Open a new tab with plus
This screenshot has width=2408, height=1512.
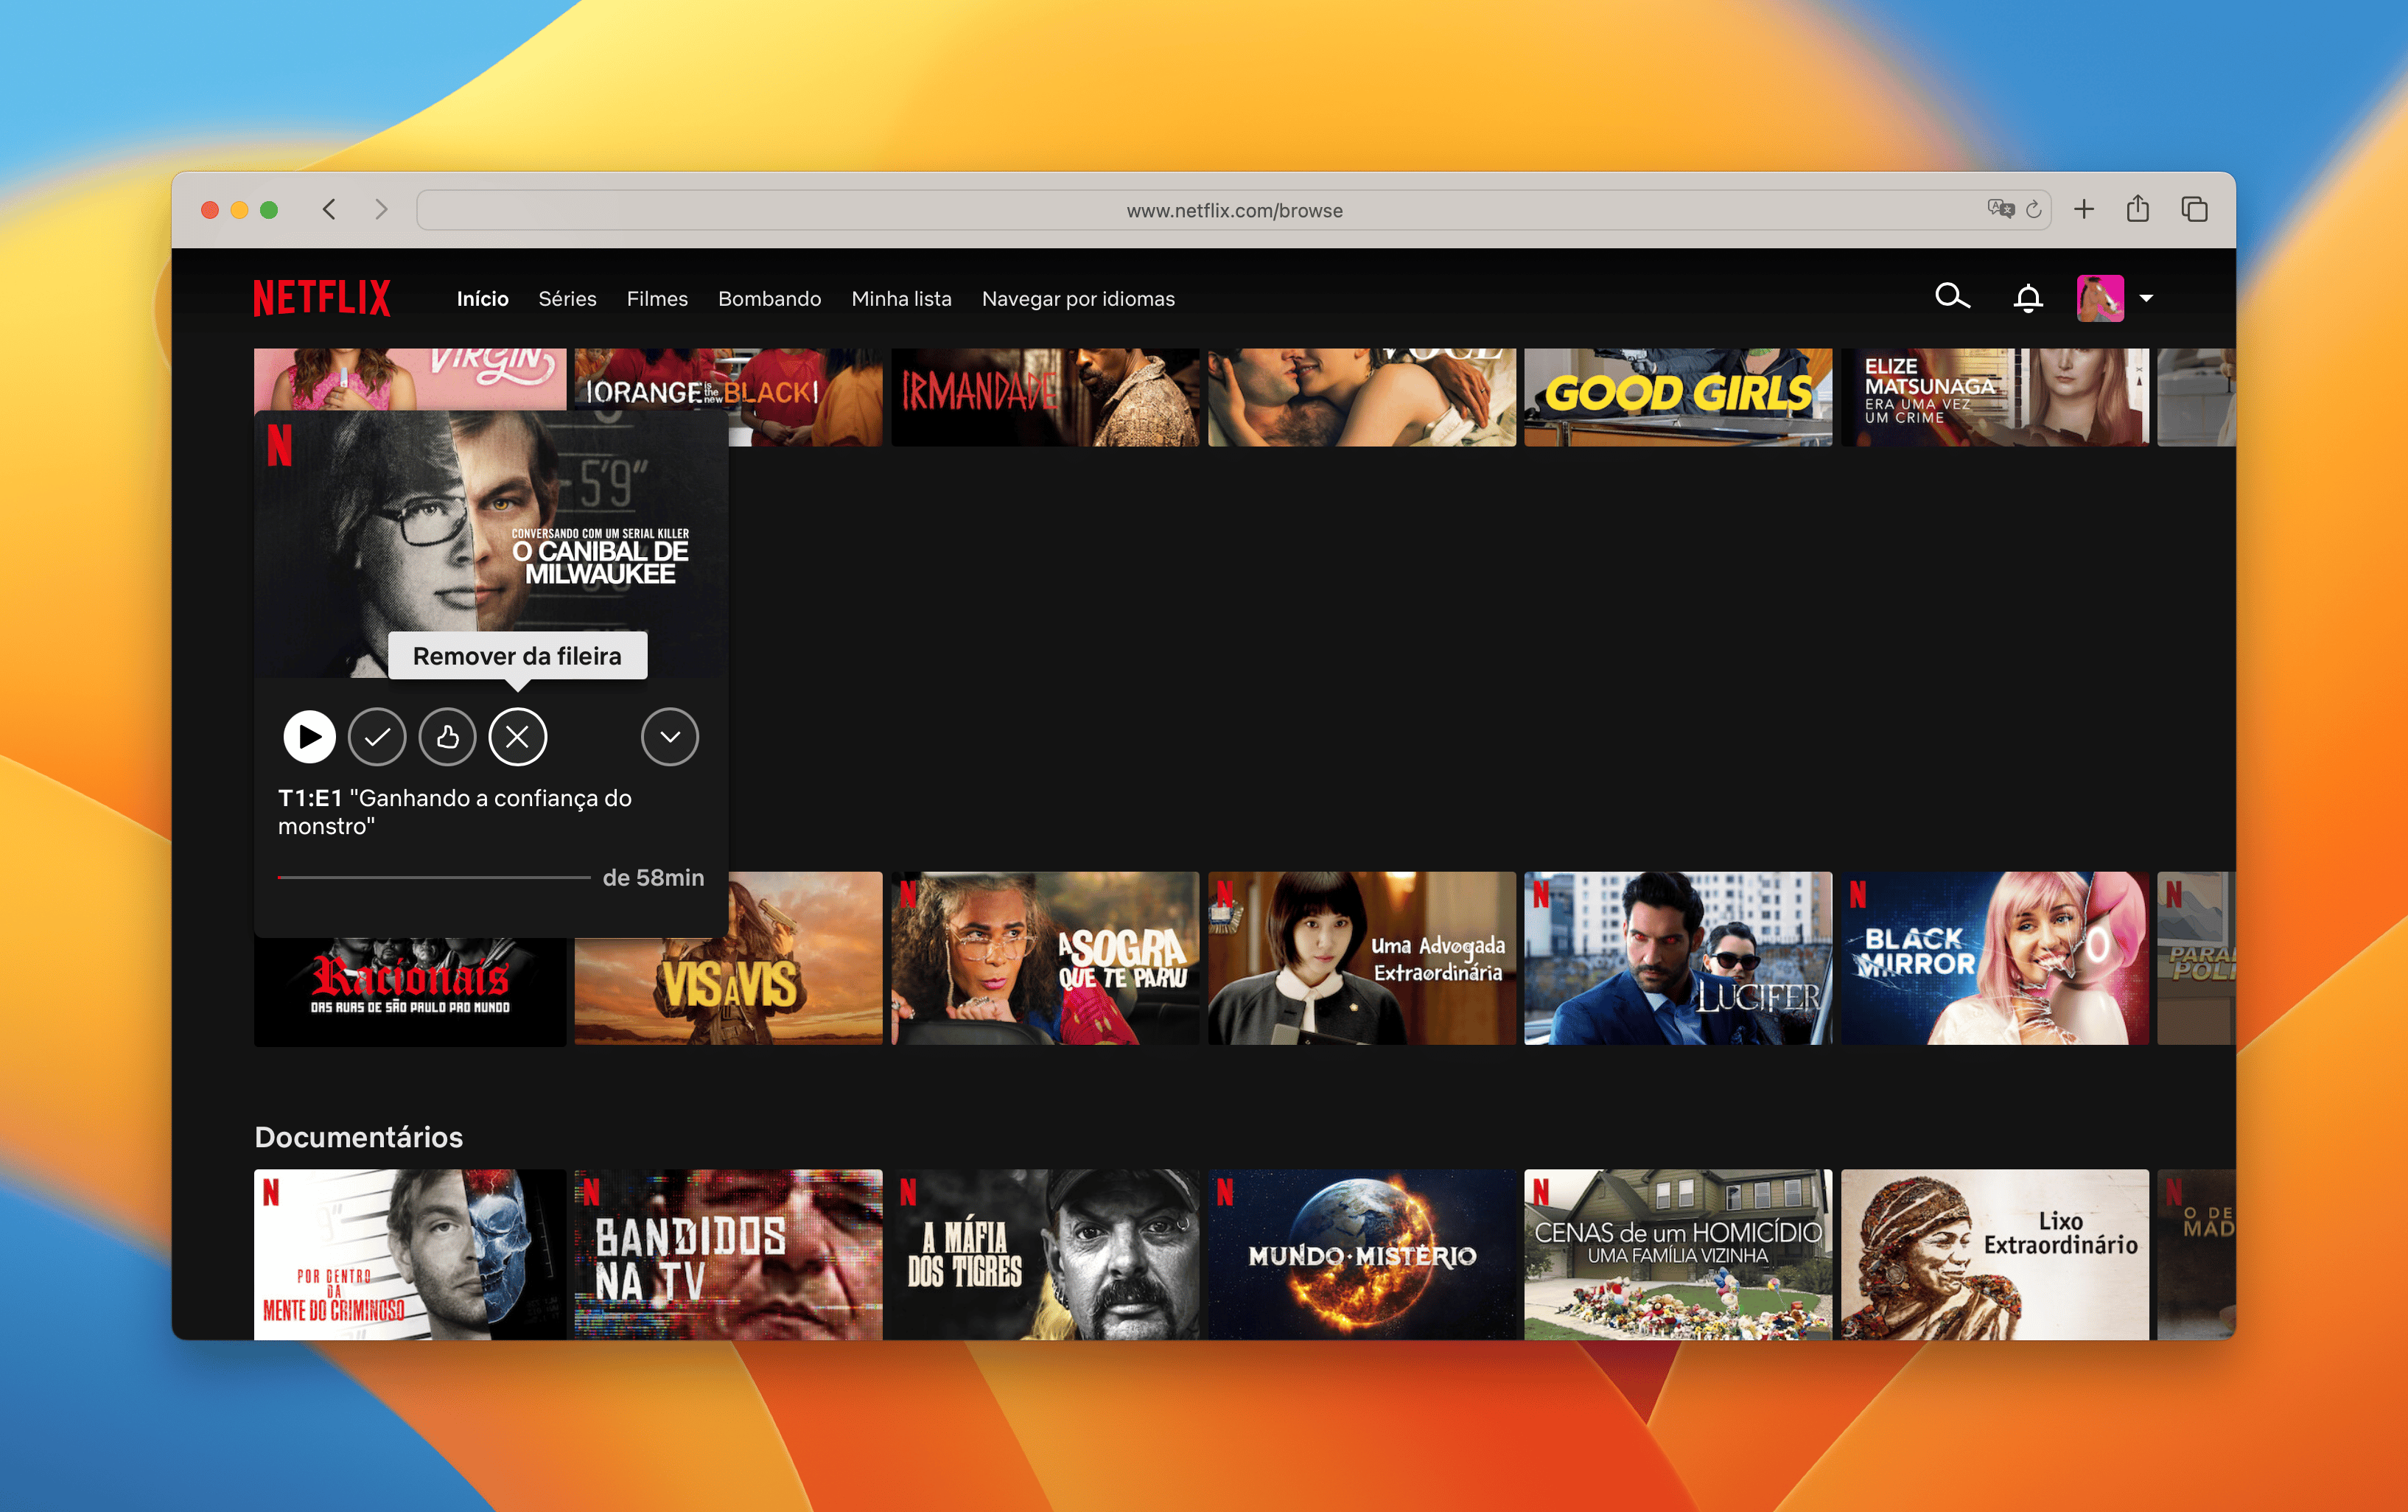click(2084, 209)
